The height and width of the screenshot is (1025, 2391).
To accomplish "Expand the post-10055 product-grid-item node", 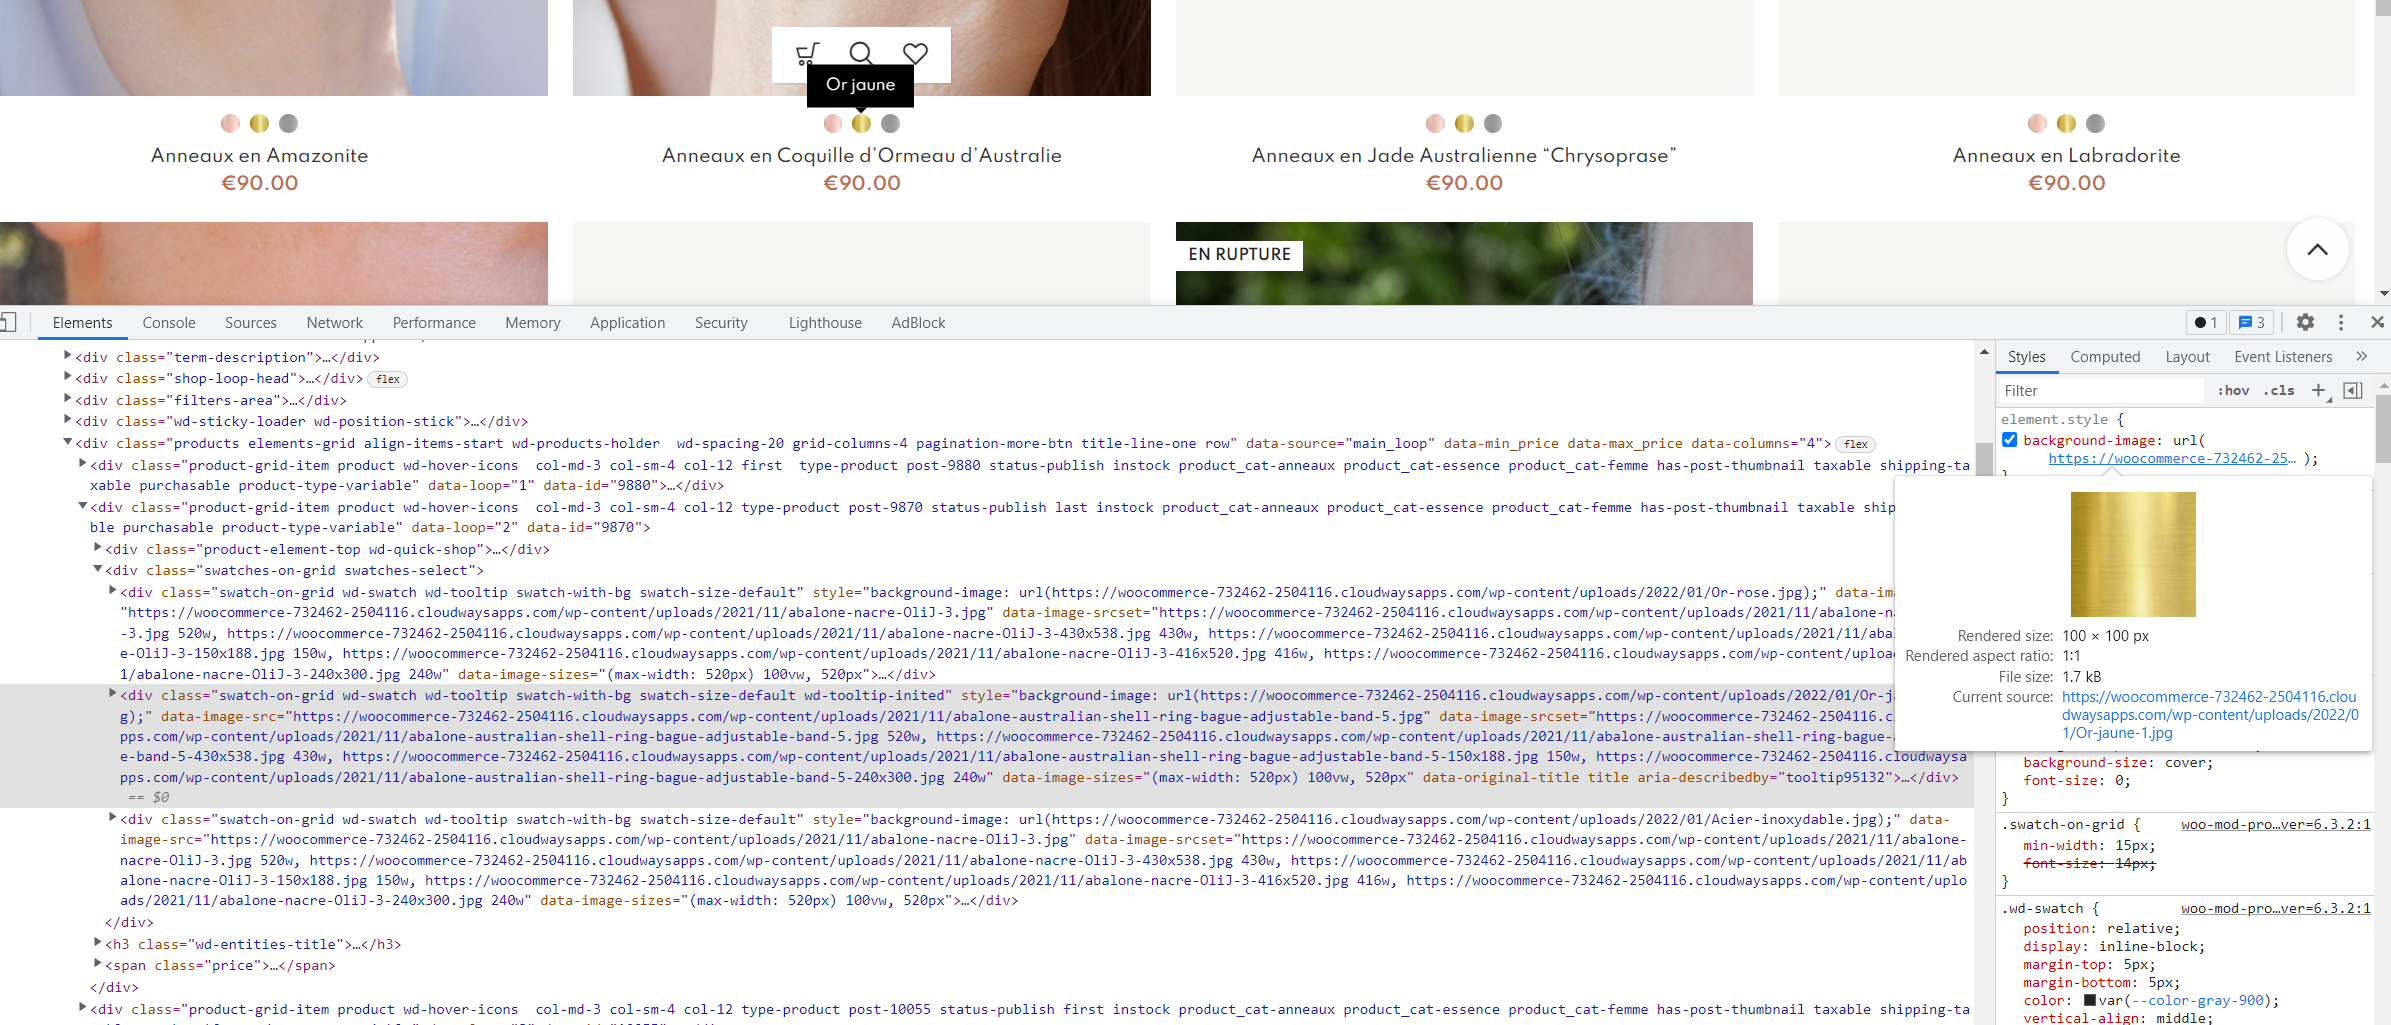I will click(x=83, y=1008).
